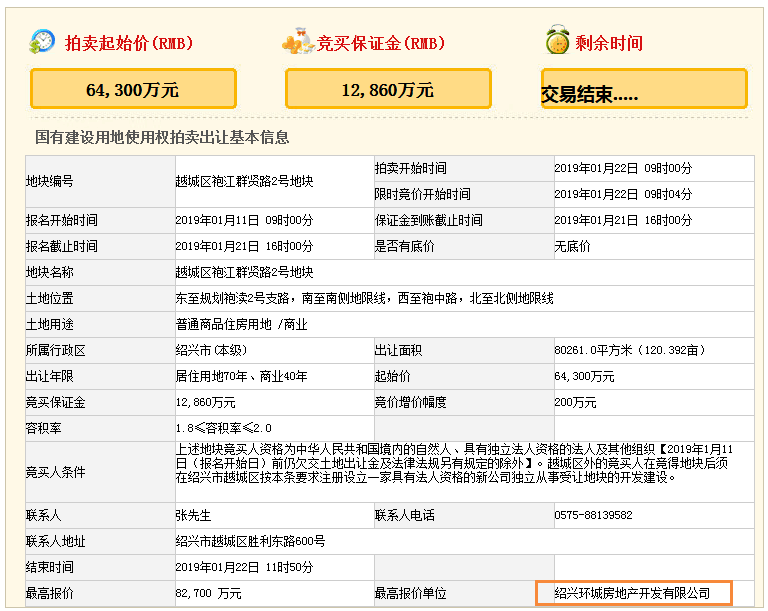
Task: Click the value 普通商品住房用地 /商业
Action: [241, 324]
